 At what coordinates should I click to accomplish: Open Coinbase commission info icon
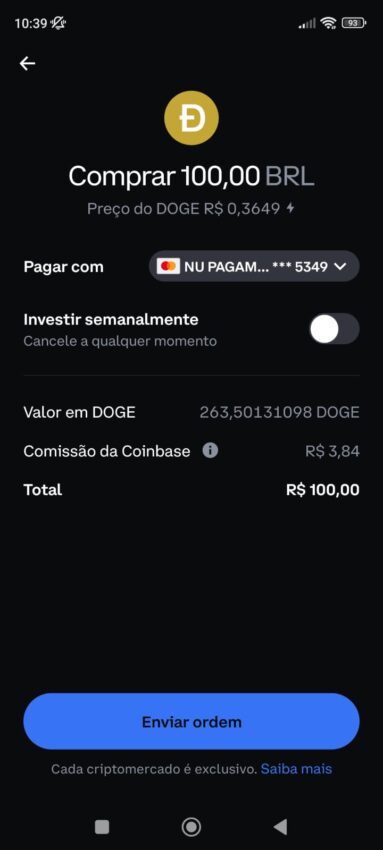(210, 450)
